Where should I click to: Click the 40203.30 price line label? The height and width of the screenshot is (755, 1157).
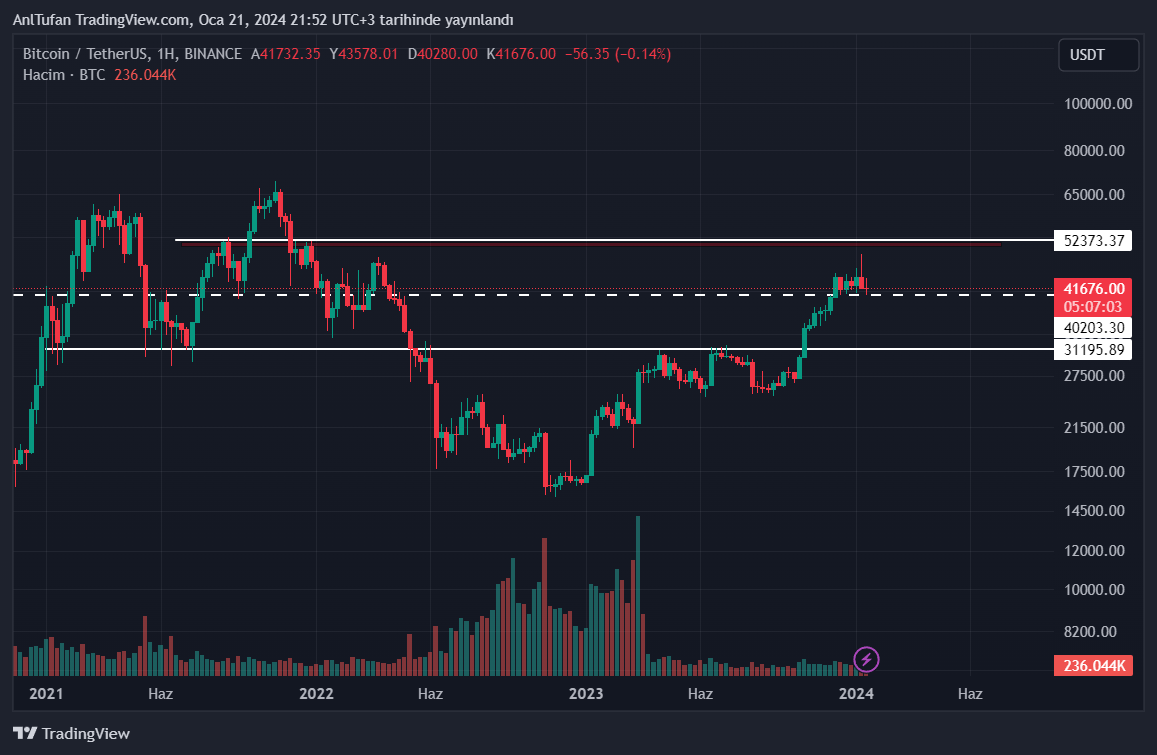coord(1093,328)
